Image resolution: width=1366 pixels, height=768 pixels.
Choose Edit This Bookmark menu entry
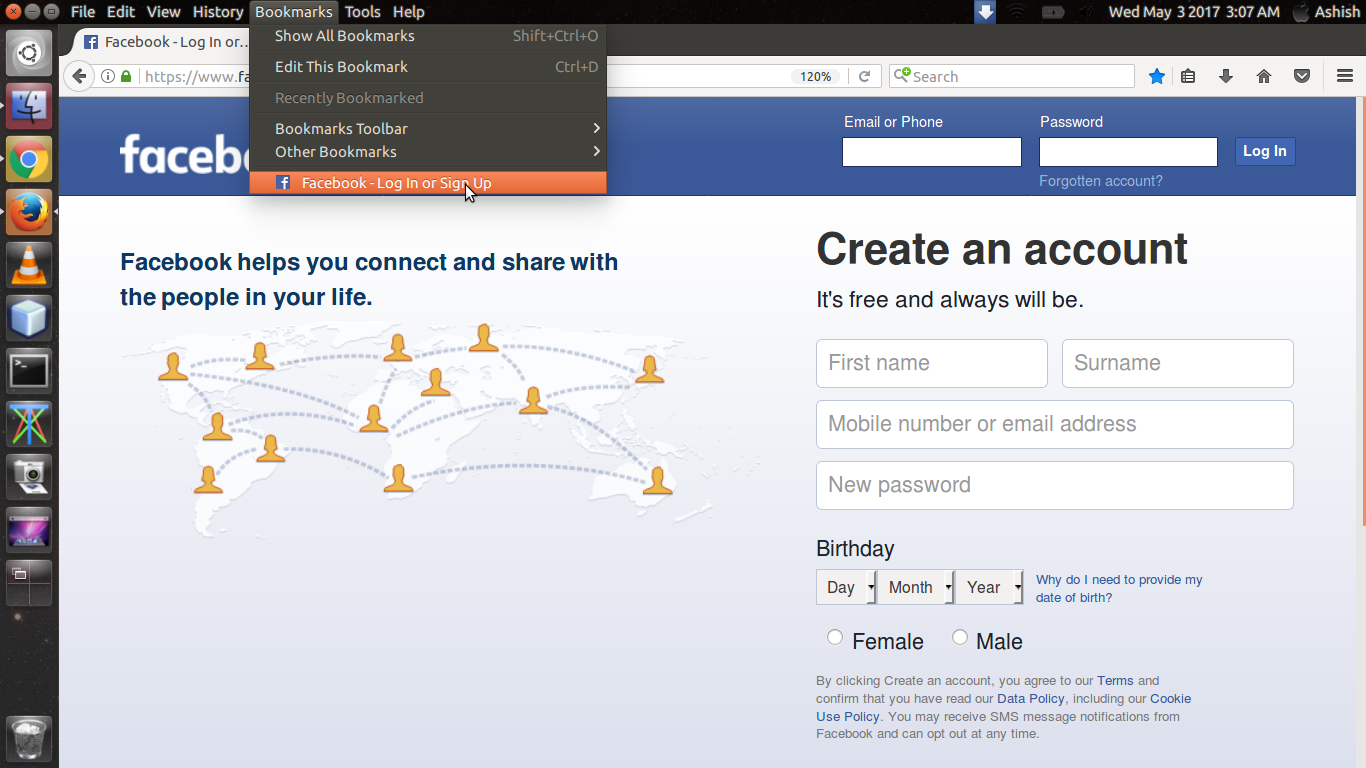click(x=428, y=67)
